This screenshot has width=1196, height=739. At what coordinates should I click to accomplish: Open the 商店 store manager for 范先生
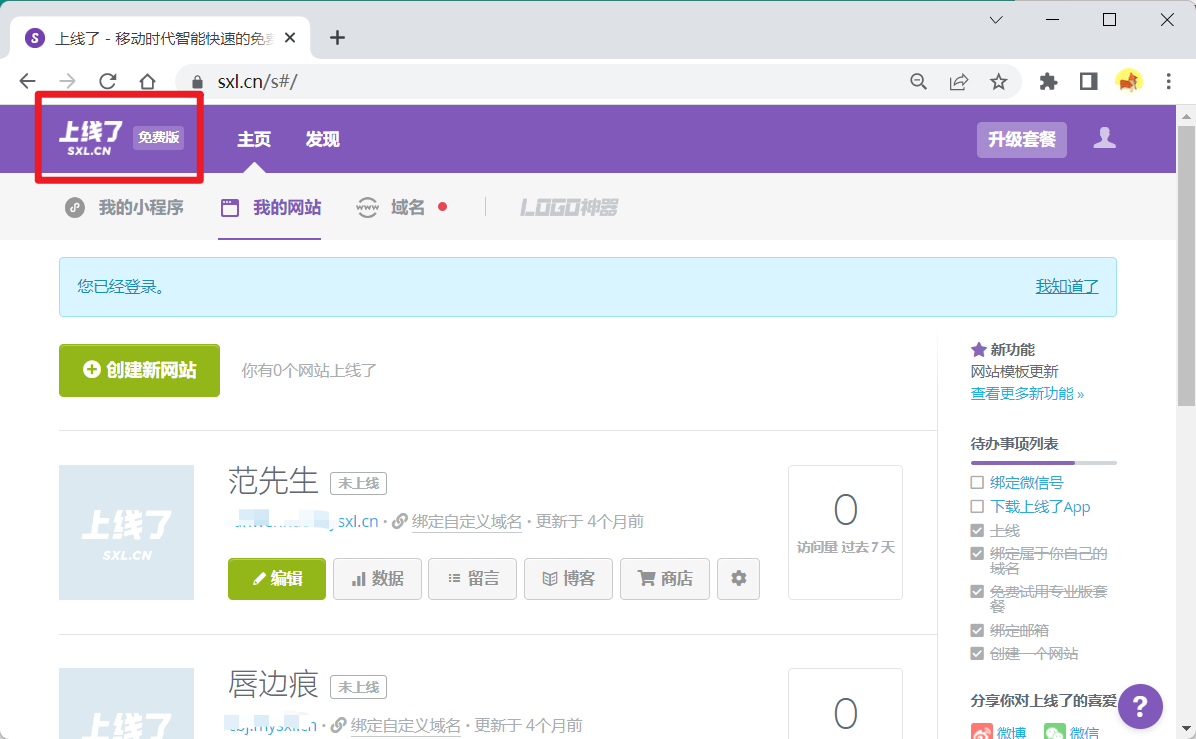click(664, 579)
